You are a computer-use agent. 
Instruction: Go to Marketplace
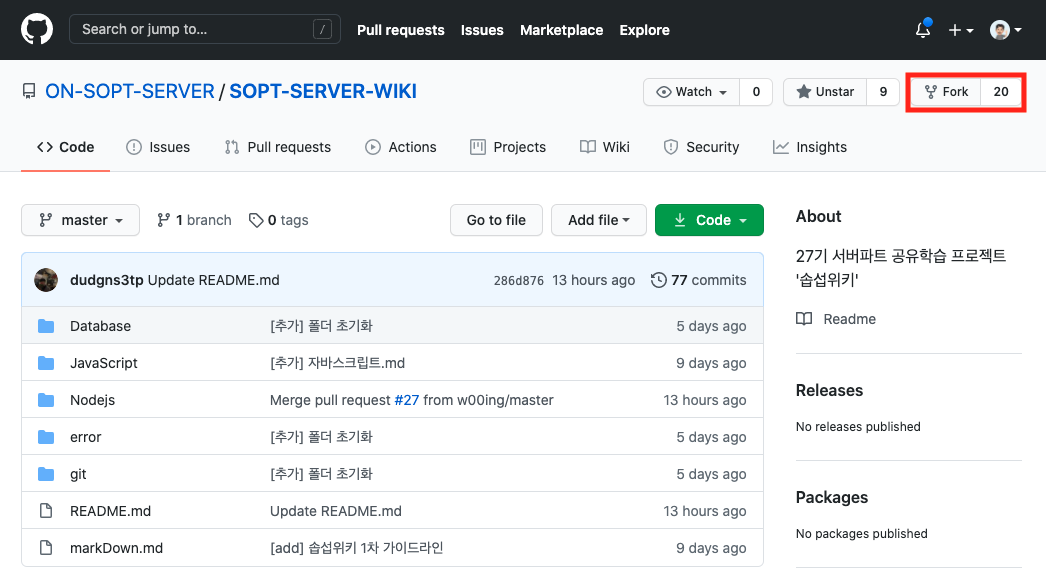(x=561, y=30)
